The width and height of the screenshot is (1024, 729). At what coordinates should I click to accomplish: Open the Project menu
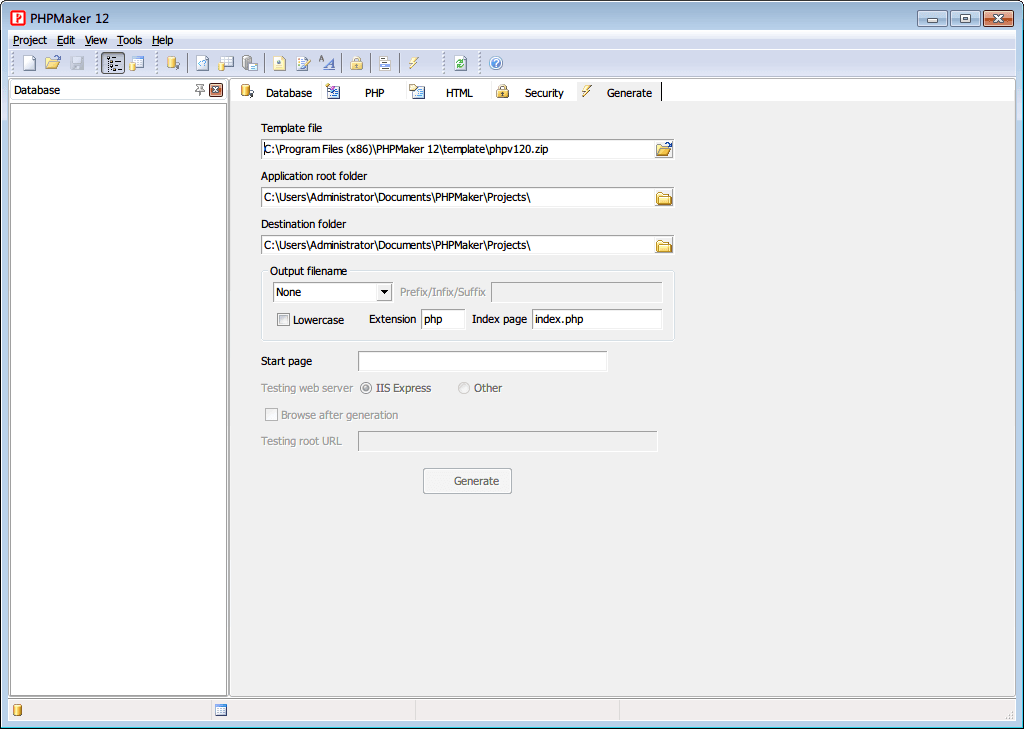pos(30,40)
